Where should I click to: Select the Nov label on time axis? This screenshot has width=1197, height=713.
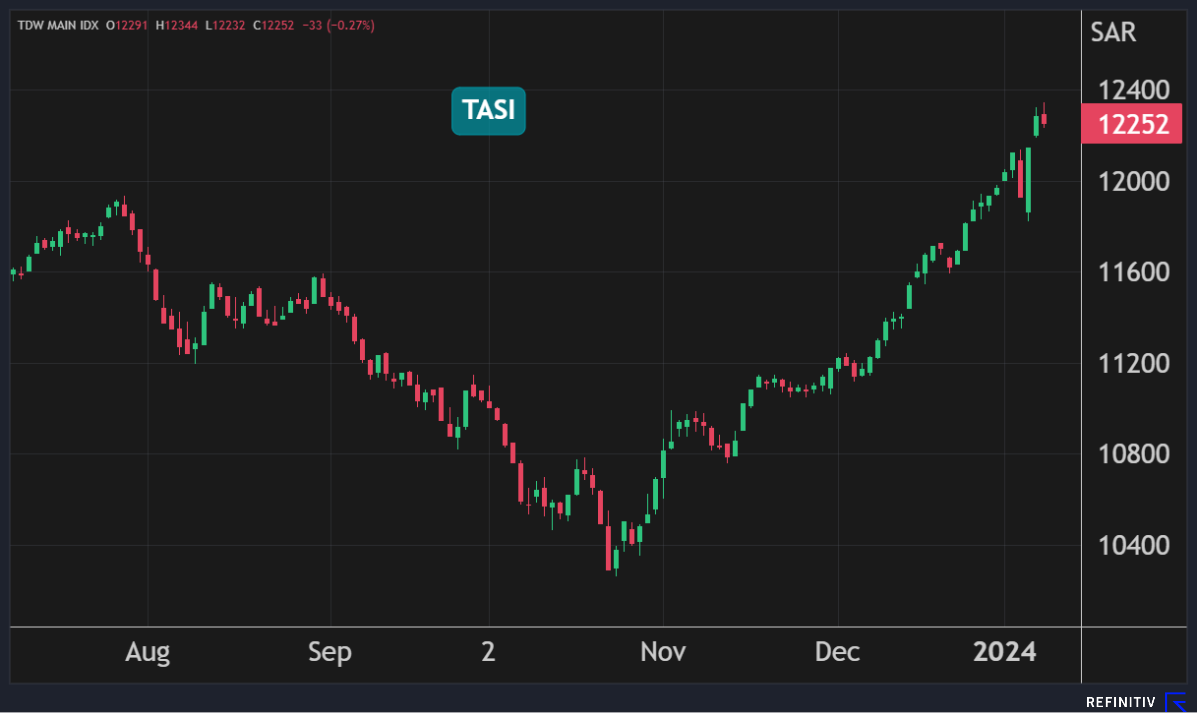(663, 653)
